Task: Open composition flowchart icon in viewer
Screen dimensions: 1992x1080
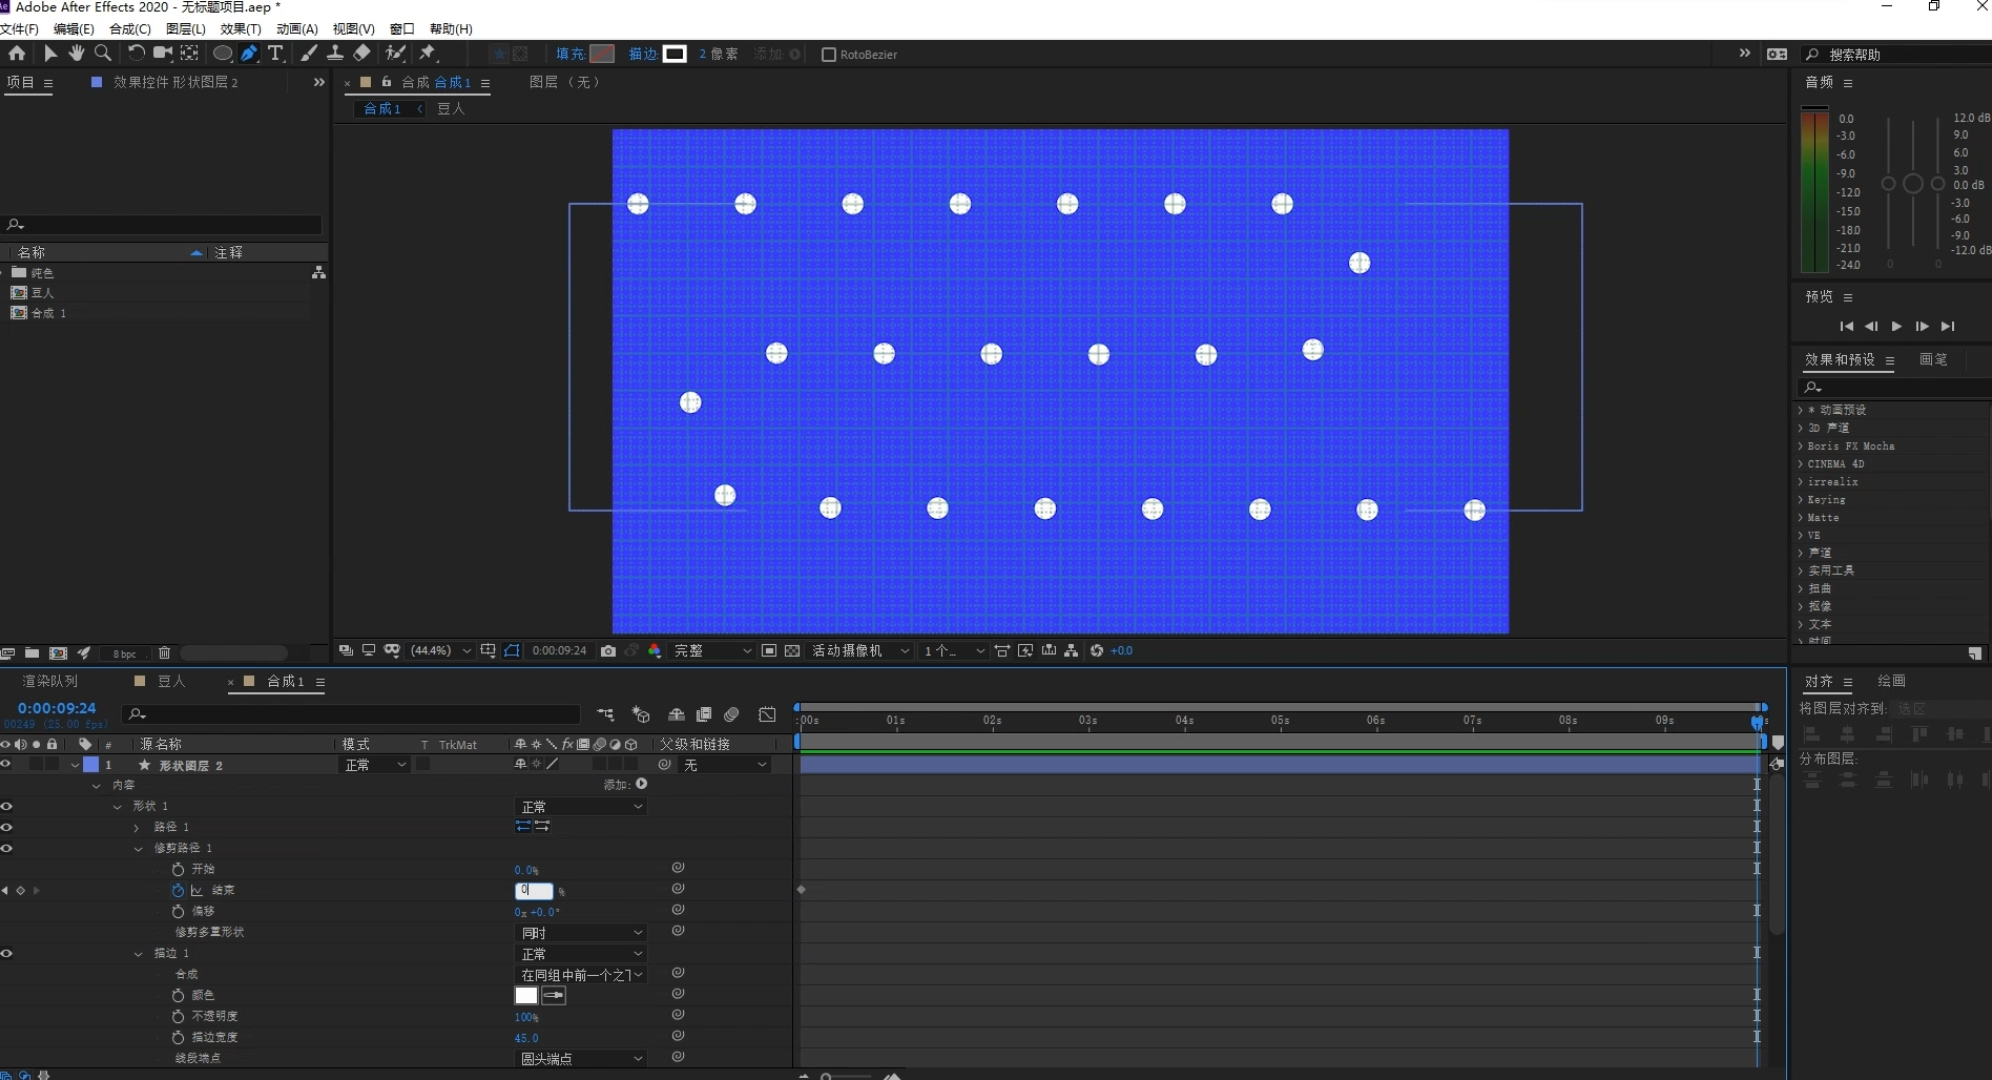Action: (1071, 651)
